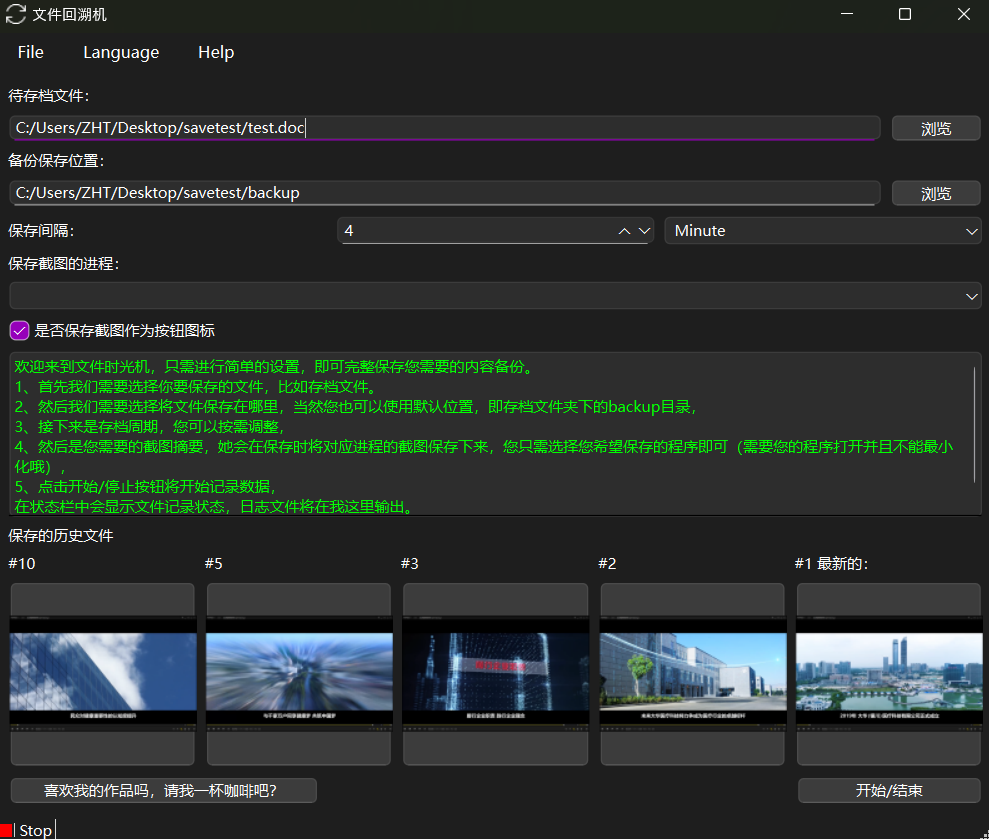Click the file path field containing test.doc
989x839 pixels.
click(445, 128)
